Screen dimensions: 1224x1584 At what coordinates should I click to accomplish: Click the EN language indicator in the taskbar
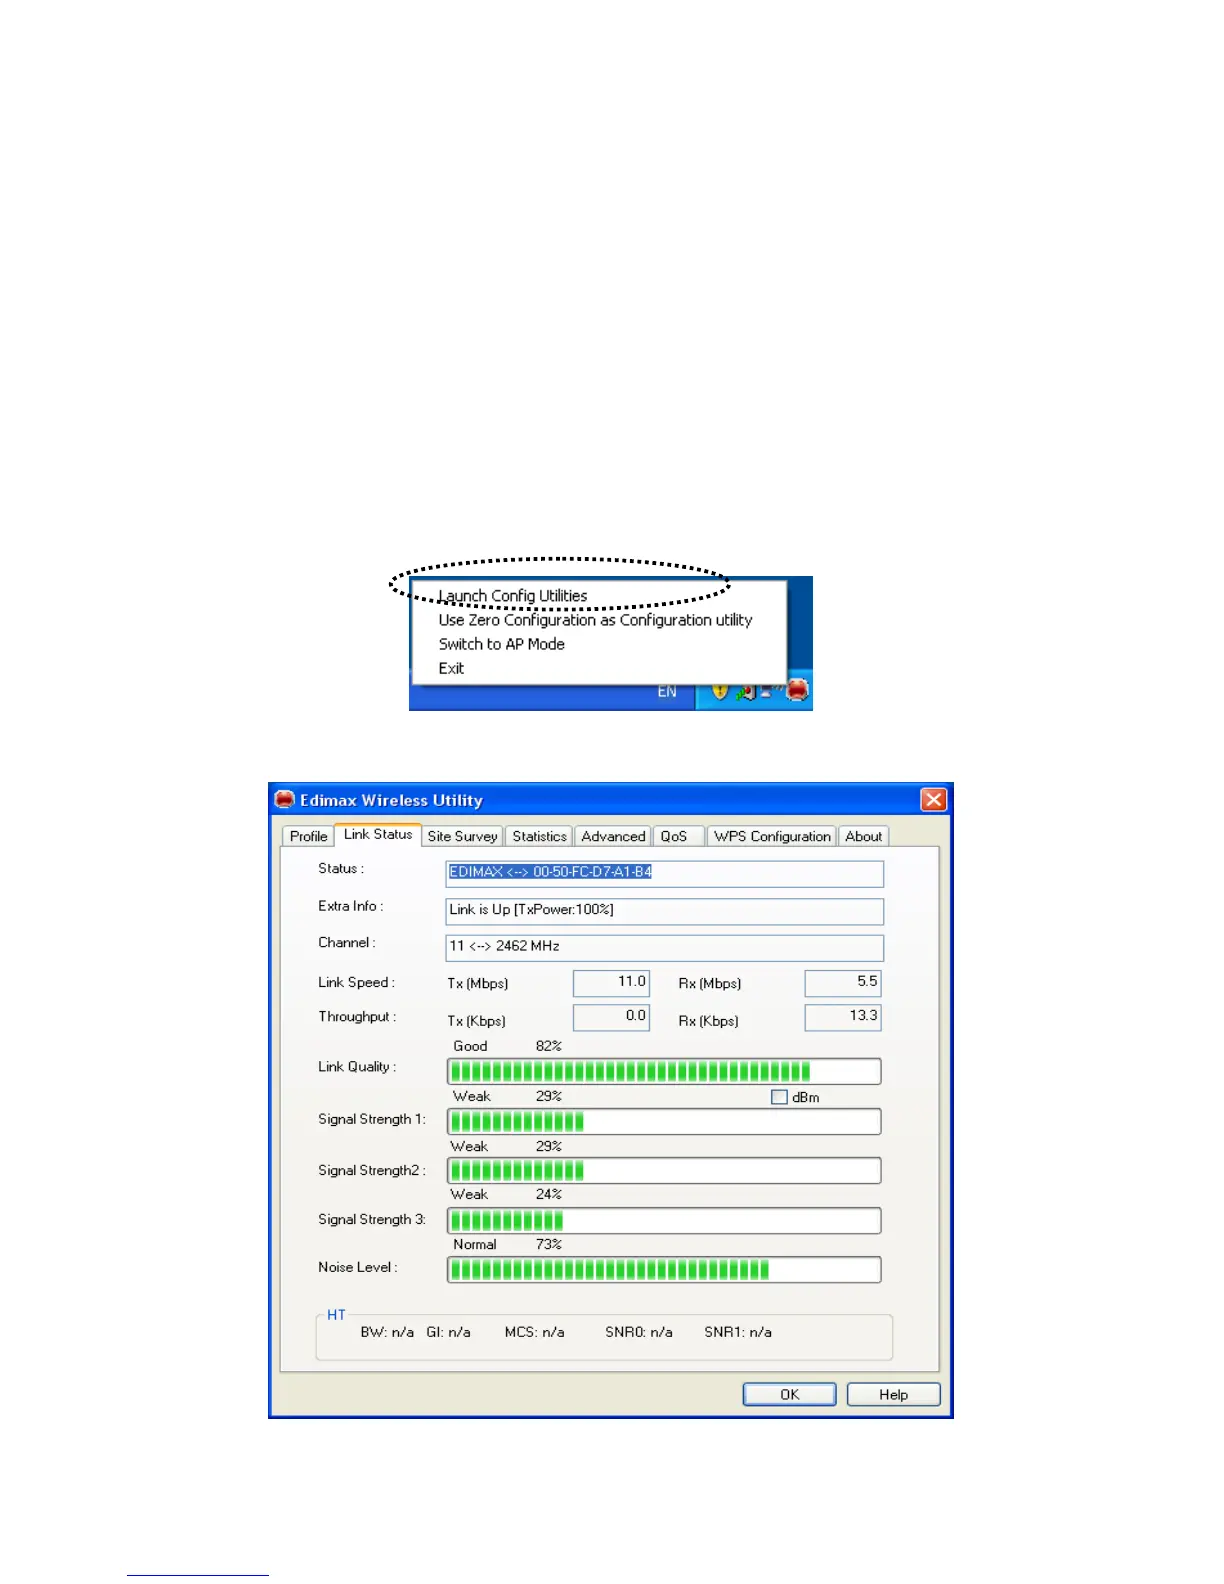[667, 692]
